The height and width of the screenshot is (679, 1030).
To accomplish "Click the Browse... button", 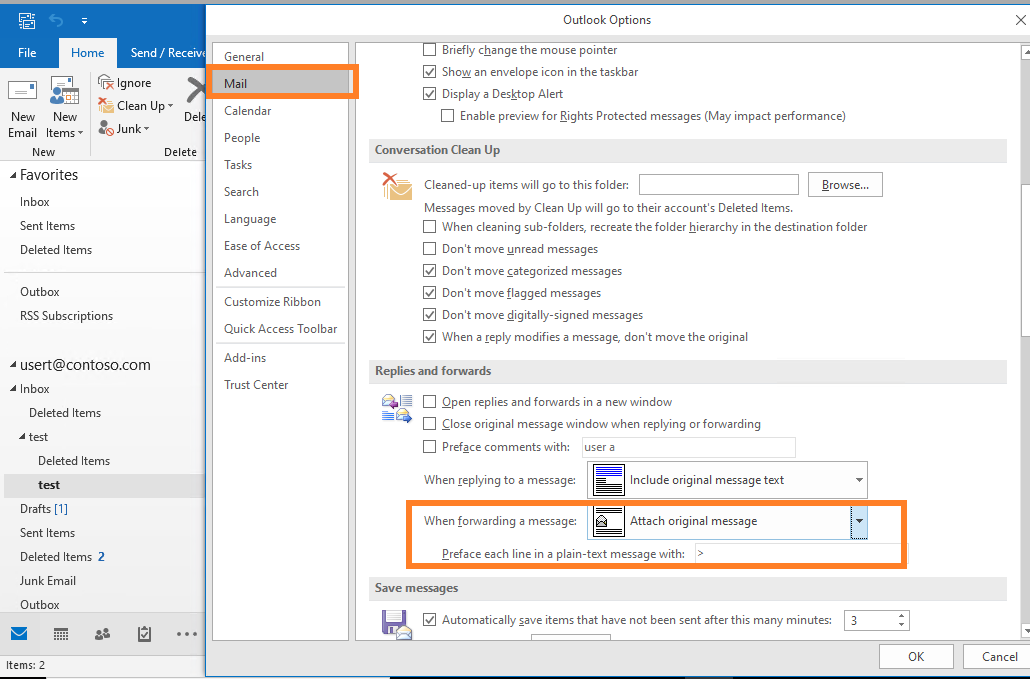I will click(x=845, y=185).
